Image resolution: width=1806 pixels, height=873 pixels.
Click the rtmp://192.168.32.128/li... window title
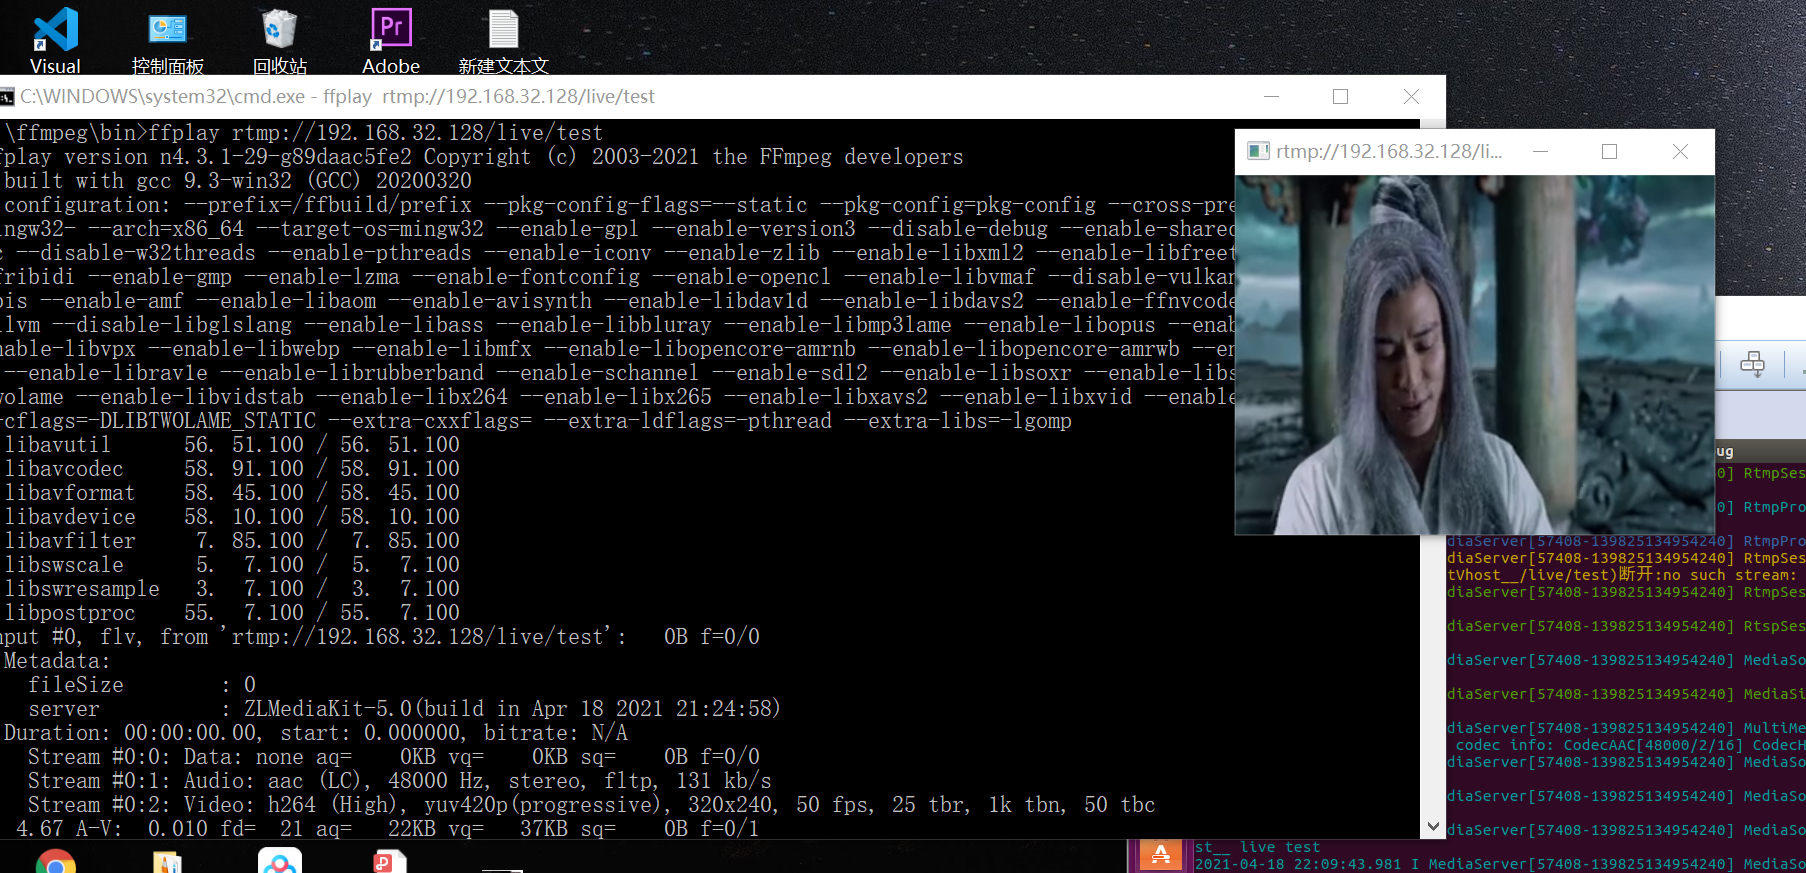pyautogui.click(x=1389, y=151)
